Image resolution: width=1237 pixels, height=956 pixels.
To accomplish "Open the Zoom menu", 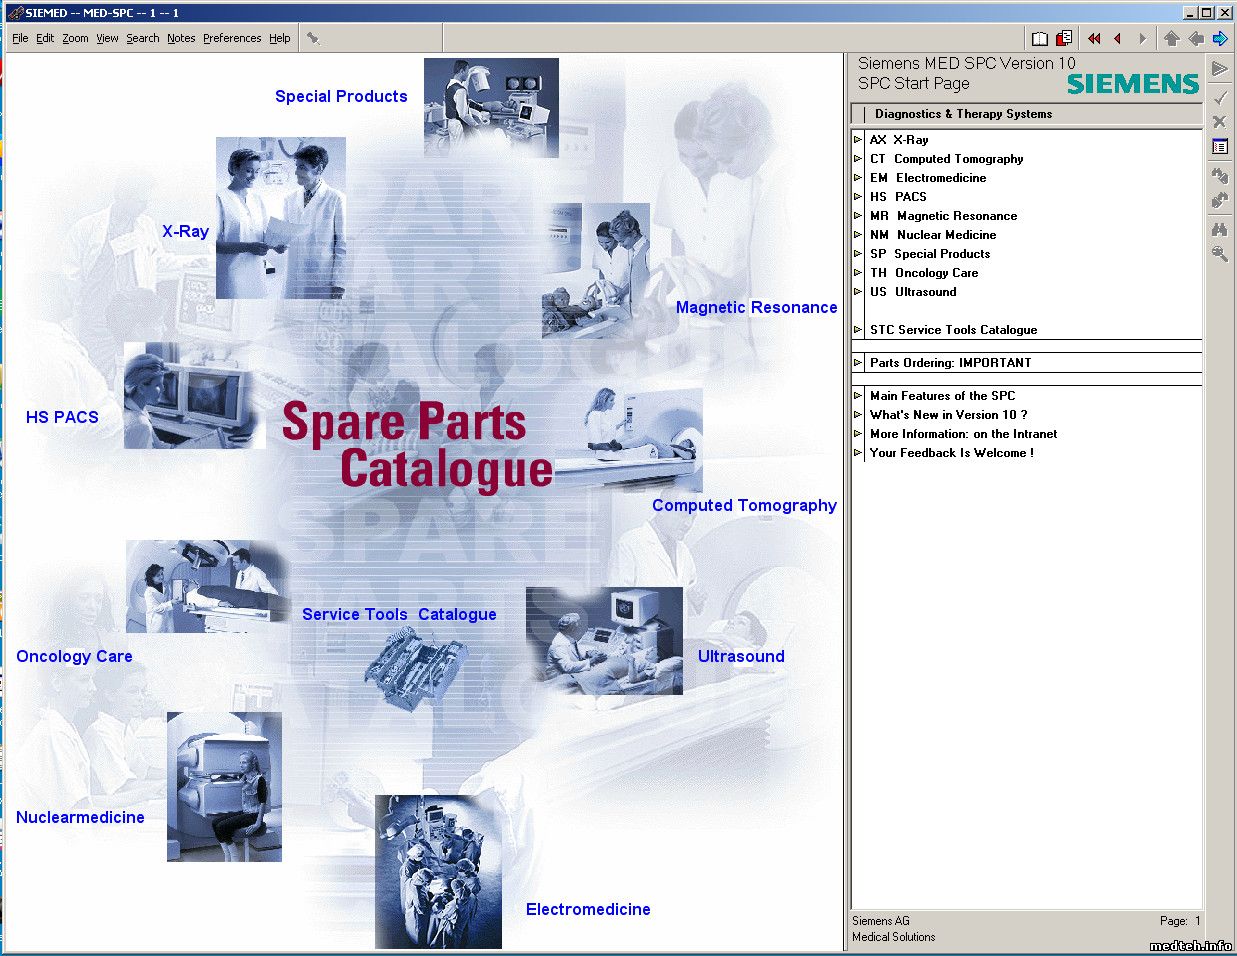I will click(x=75, y=39).
